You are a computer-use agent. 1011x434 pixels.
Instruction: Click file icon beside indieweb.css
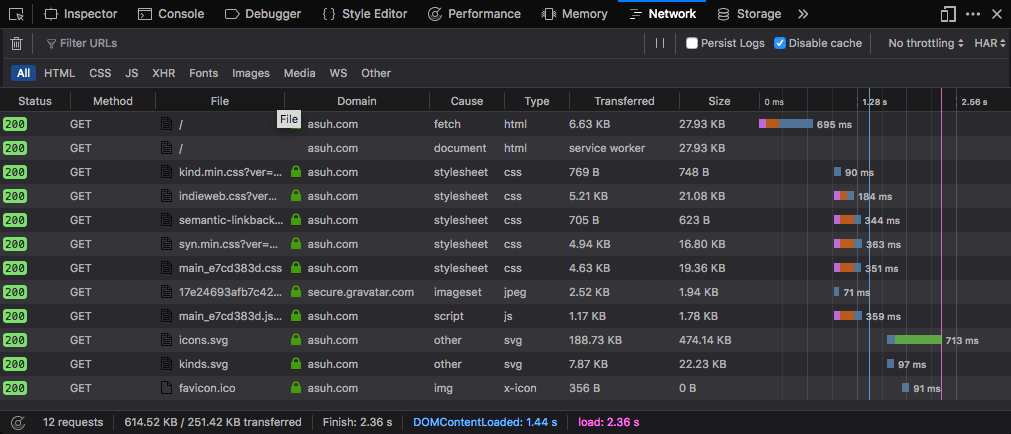(166, 195)
